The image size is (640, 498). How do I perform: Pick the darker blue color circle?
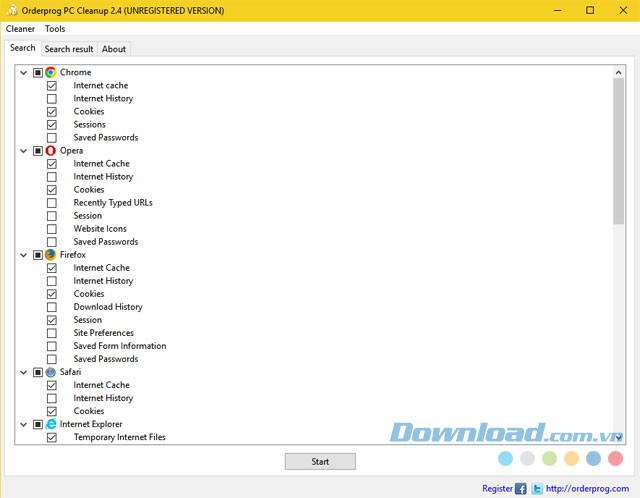pos(593,458)
